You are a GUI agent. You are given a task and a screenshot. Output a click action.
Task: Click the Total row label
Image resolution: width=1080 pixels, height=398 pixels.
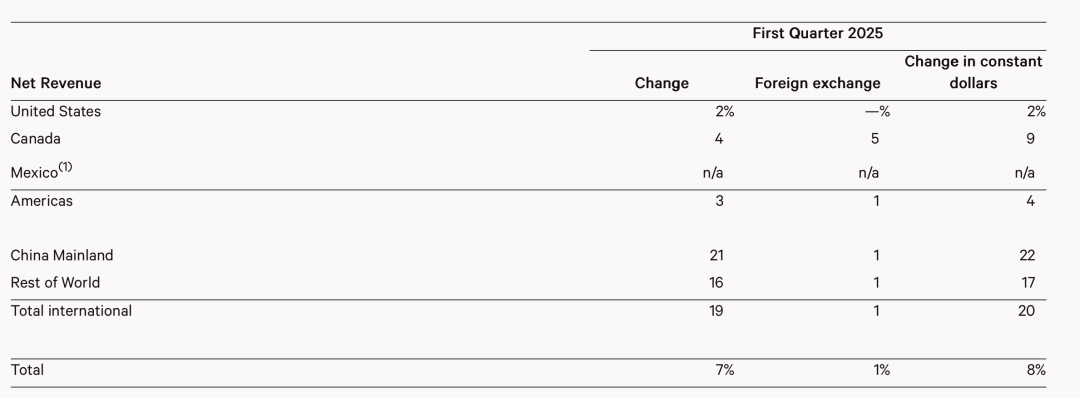tap(27, 370)
